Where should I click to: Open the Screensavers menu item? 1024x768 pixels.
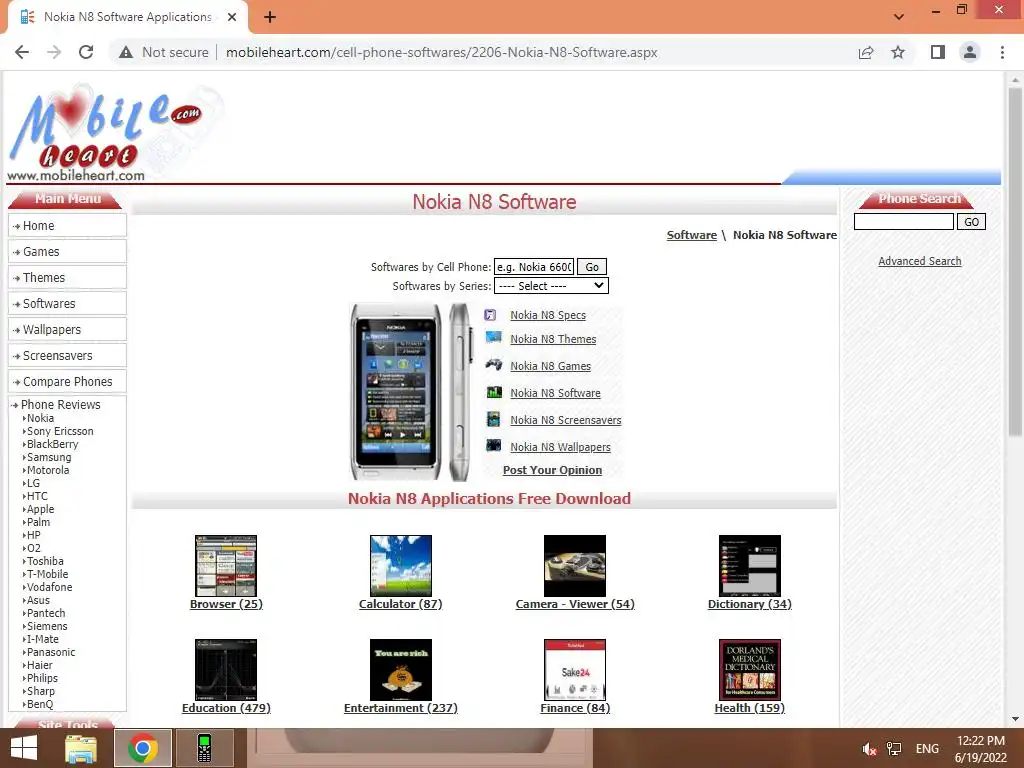67,356
